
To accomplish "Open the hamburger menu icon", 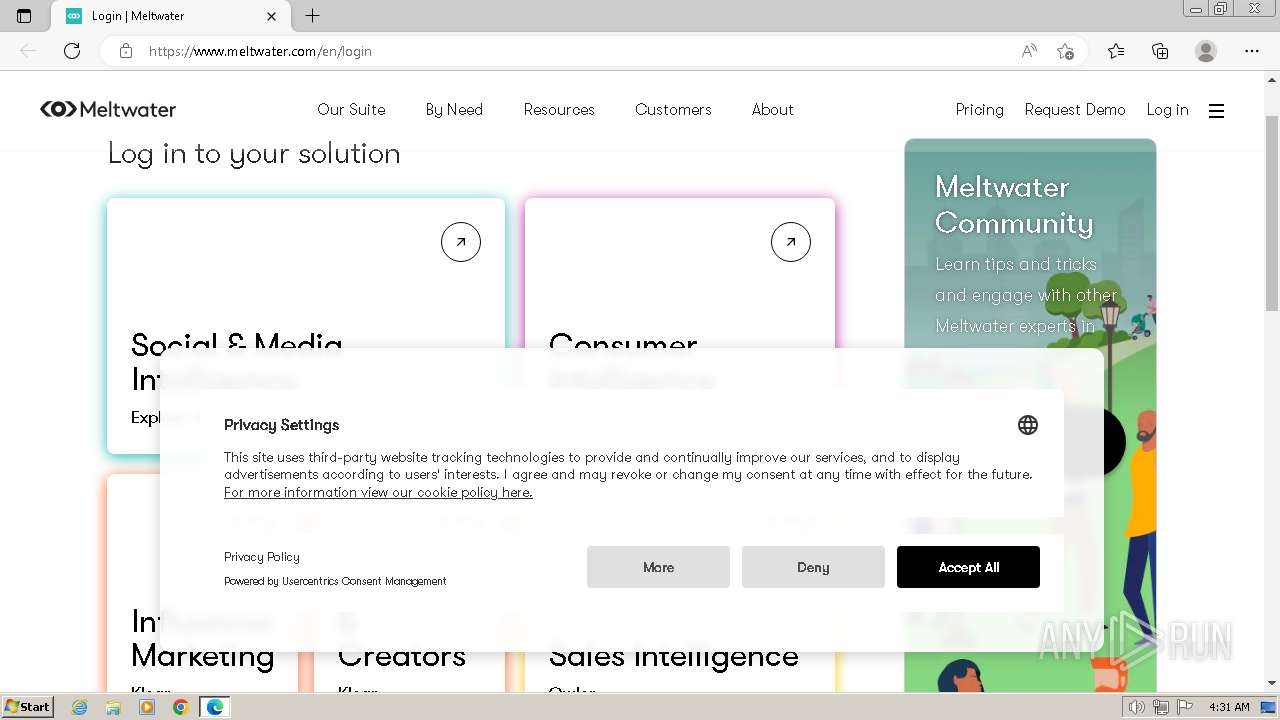I will pyautogui.click(x=1216, y=111).
